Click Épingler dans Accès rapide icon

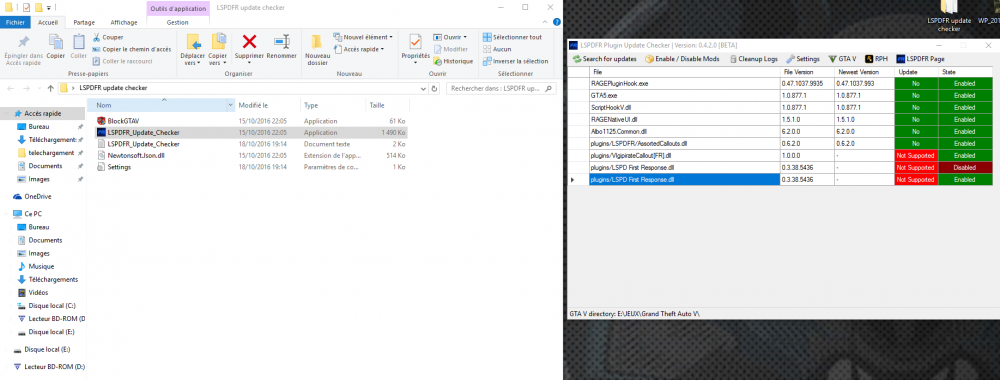[23, 43]
